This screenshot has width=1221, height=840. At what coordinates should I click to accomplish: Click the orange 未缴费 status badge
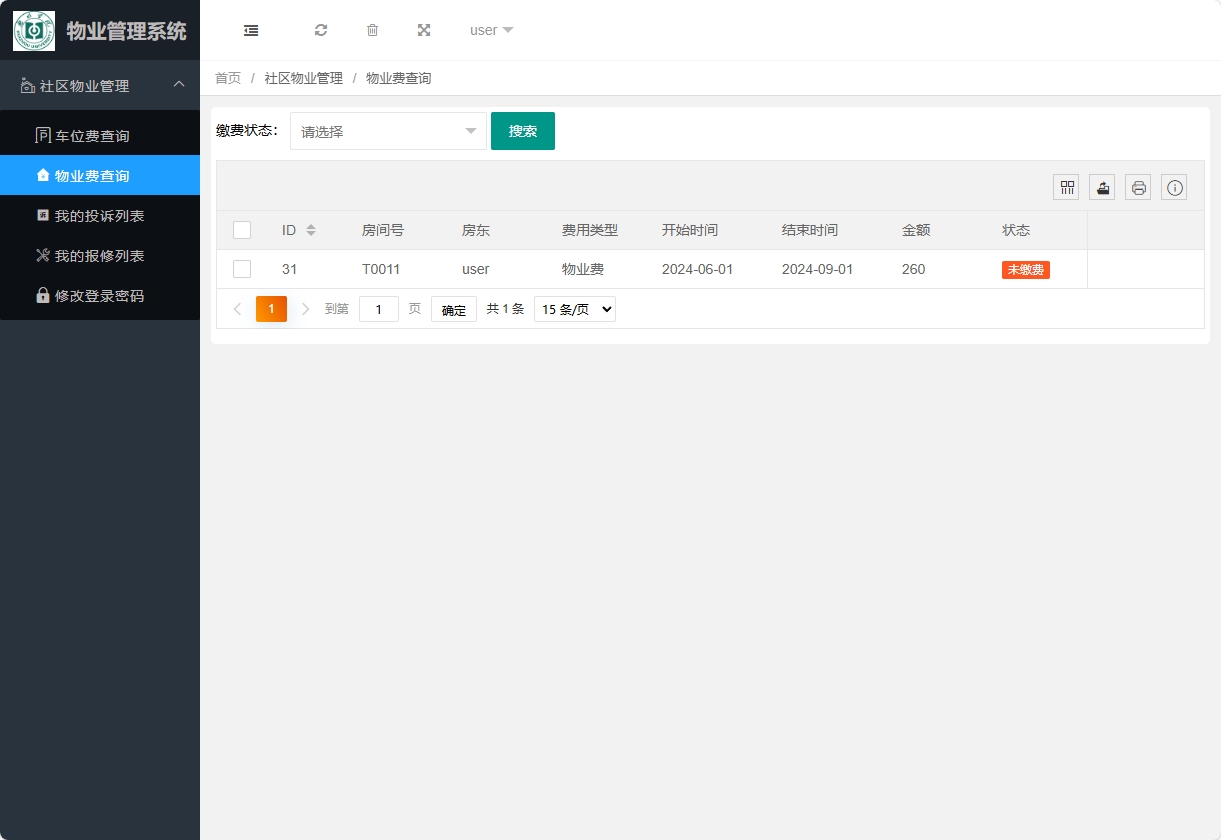[x=1025, y=269]
